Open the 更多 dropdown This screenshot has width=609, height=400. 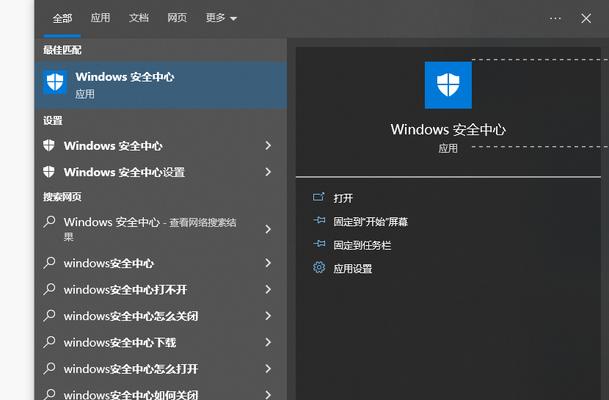coord(221,18)
